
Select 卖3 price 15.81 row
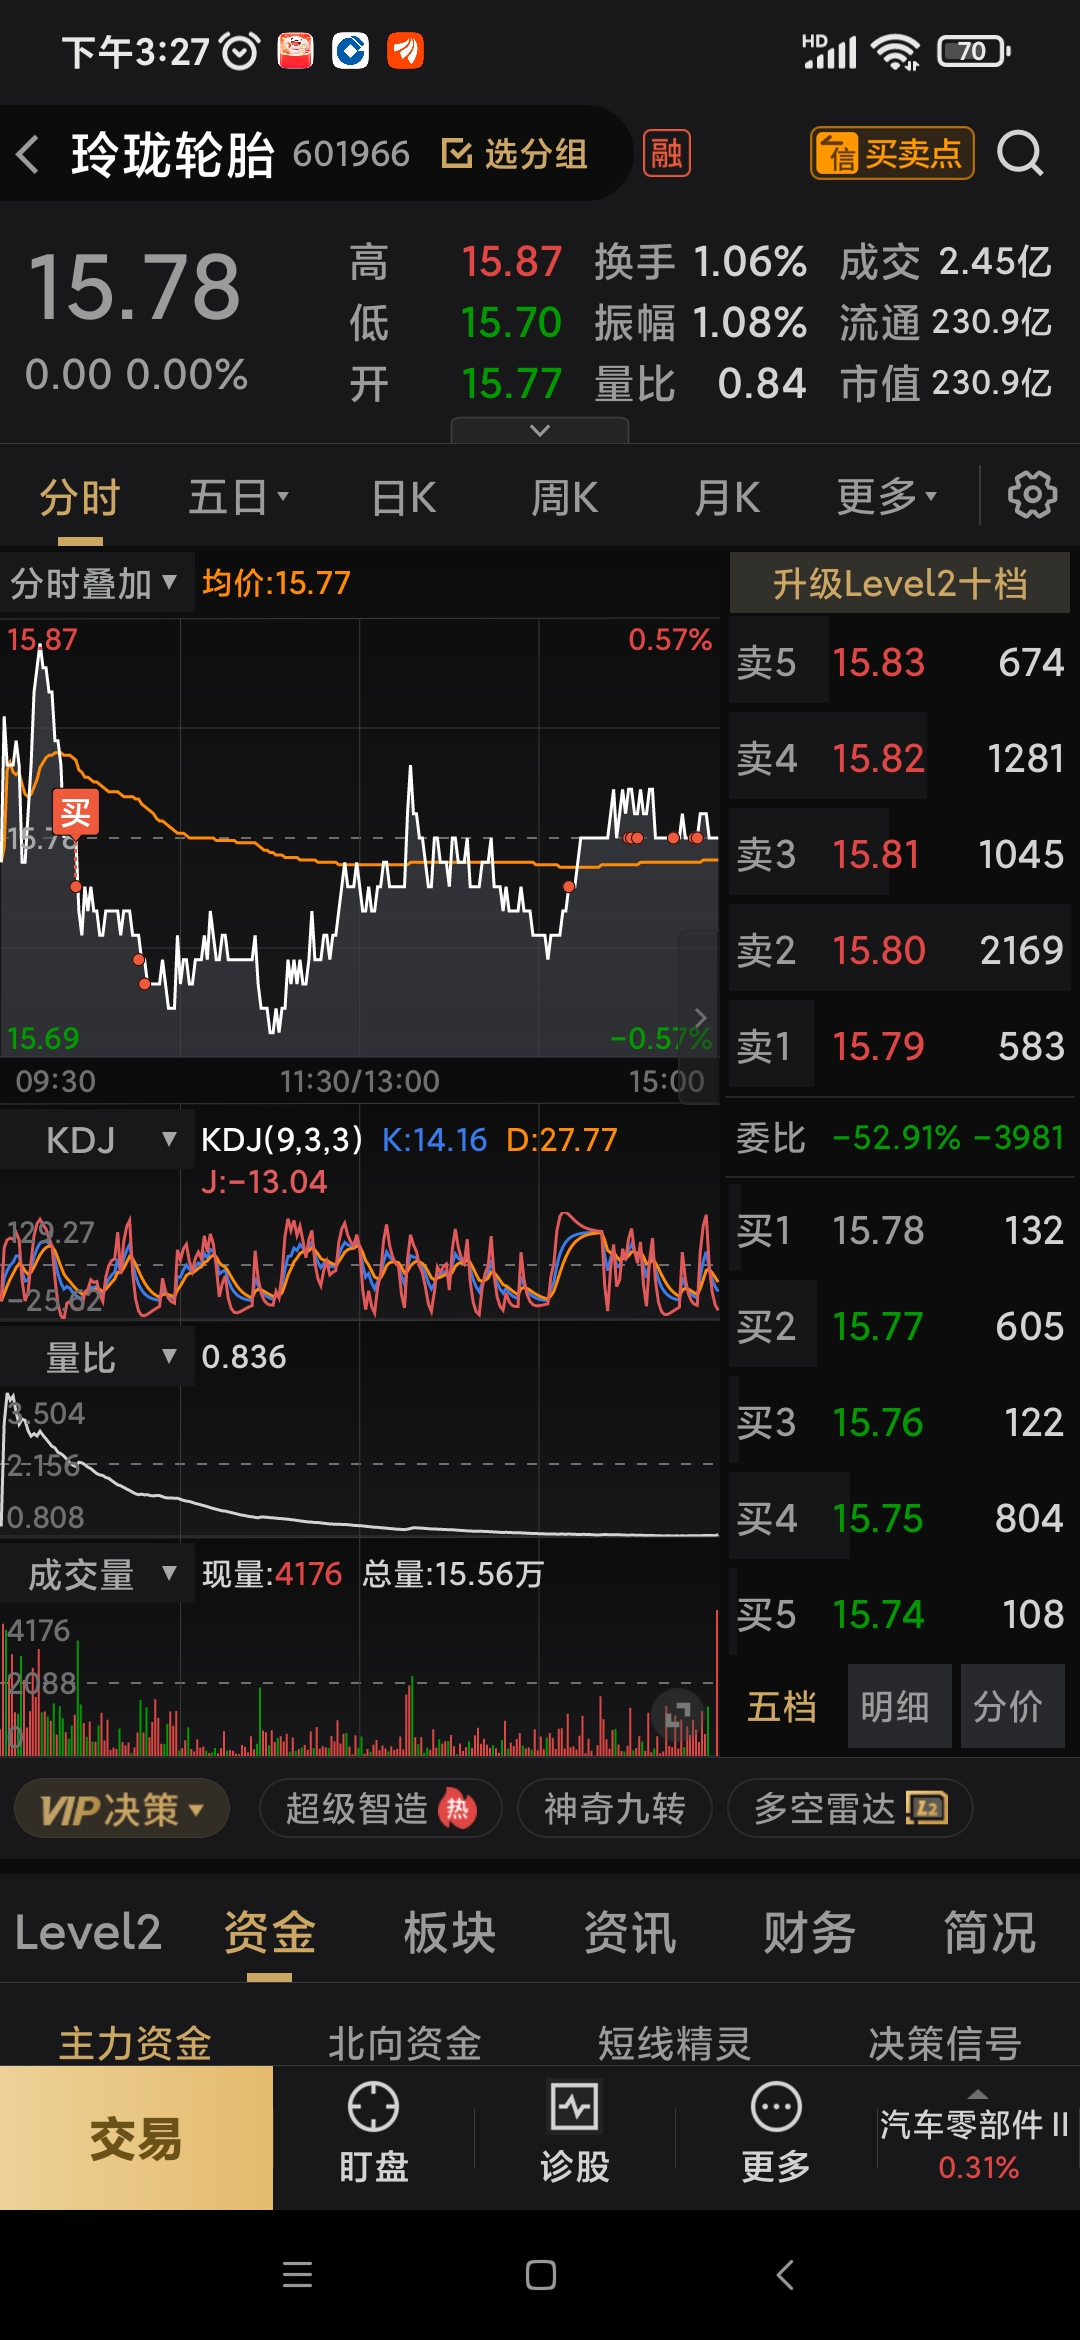tap(900, 854)
